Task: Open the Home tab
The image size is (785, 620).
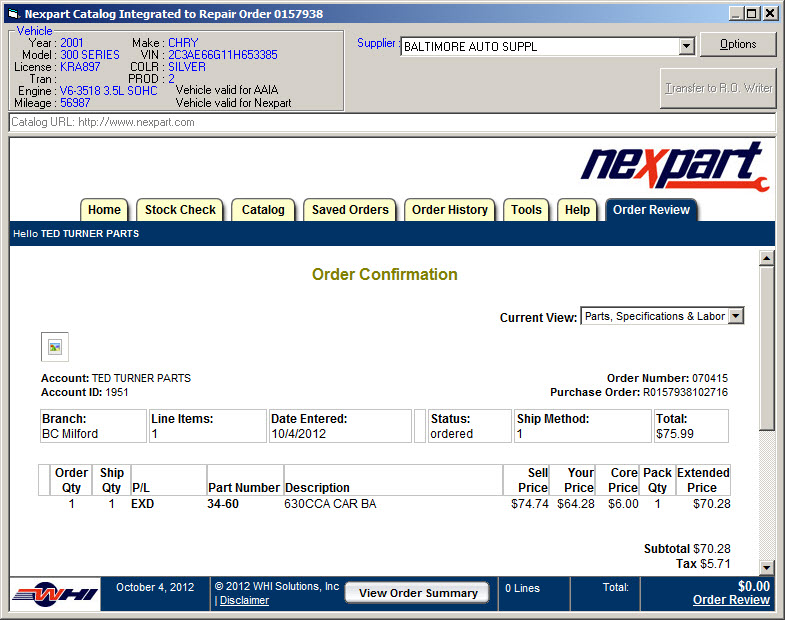Action: tap(104, 210)
